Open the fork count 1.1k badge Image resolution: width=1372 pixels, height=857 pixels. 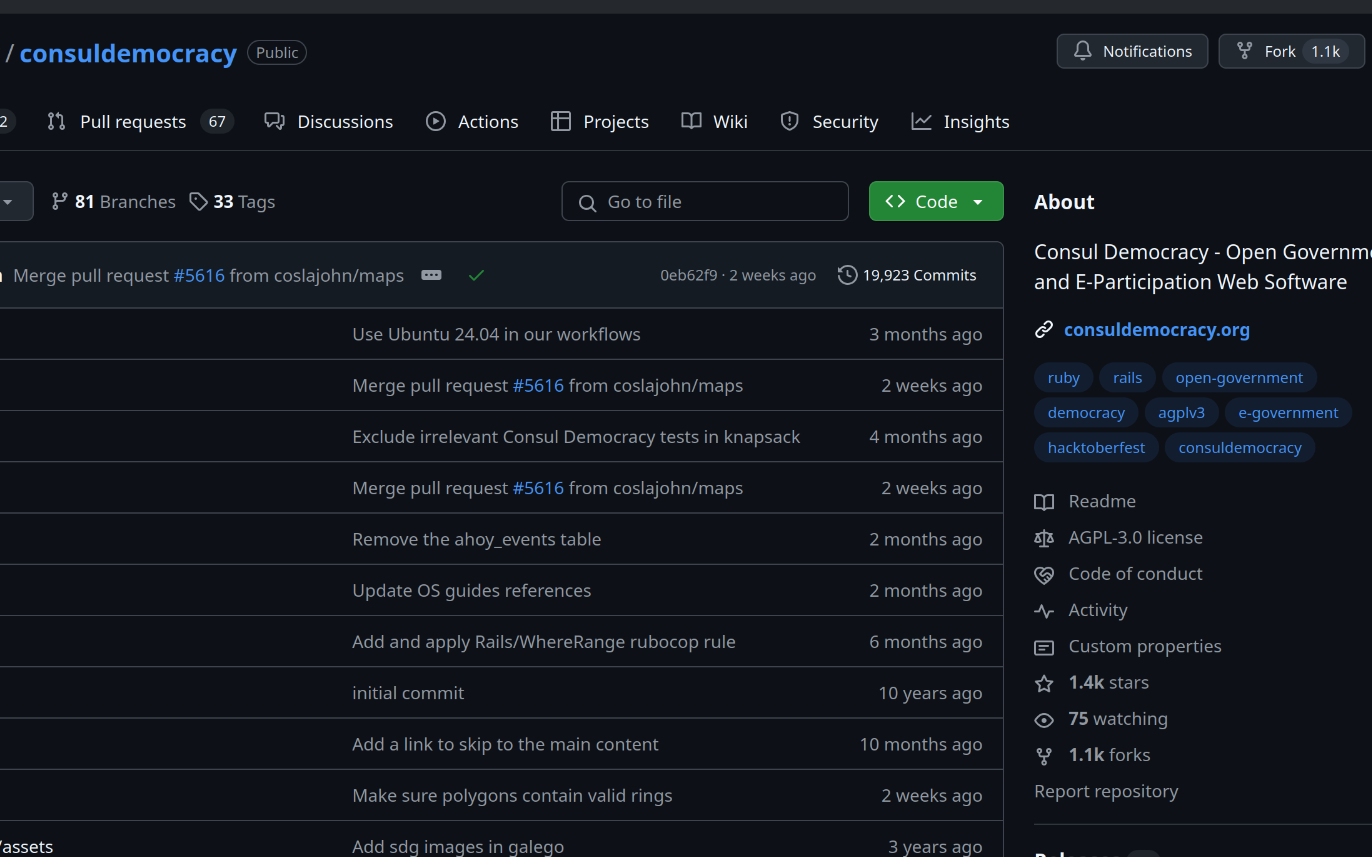tap(1325, 52)
